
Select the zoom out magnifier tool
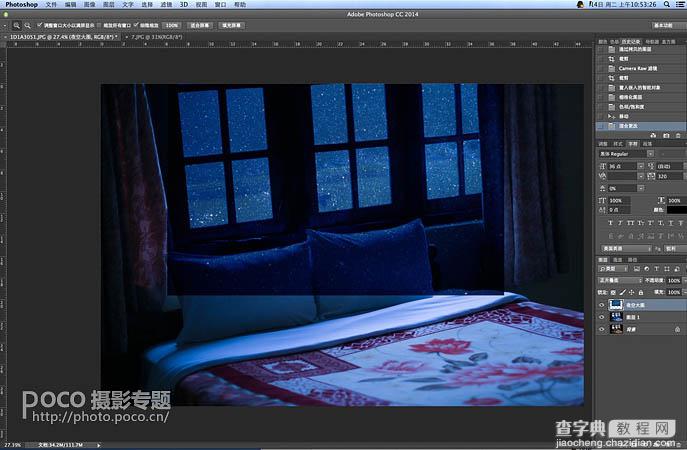[28, 25]
